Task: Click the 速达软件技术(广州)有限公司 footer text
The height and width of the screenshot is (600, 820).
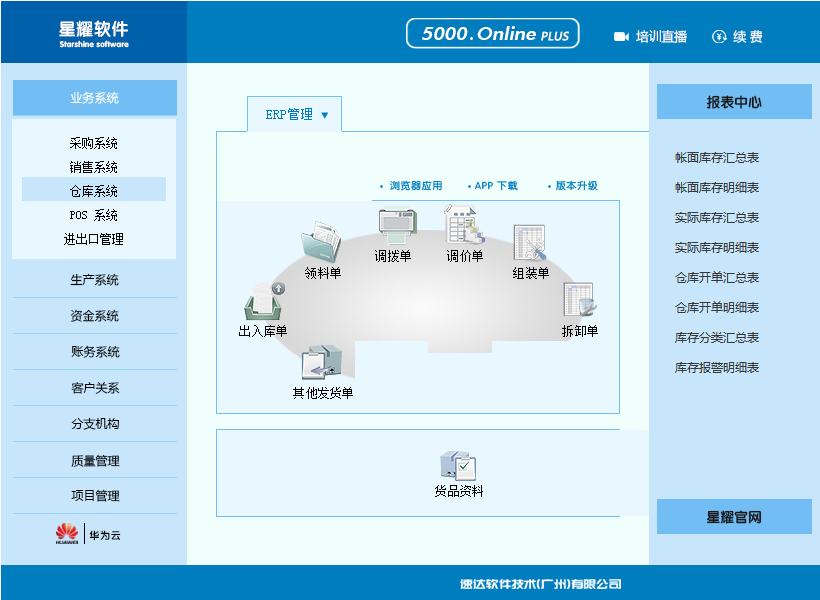Action: pos(541,584)
